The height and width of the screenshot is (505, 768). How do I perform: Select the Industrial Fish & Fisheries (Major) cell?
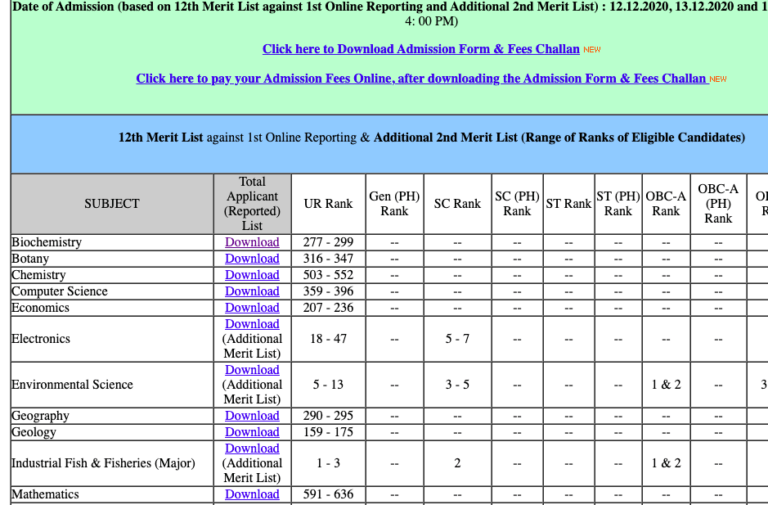tap(112, 463)
